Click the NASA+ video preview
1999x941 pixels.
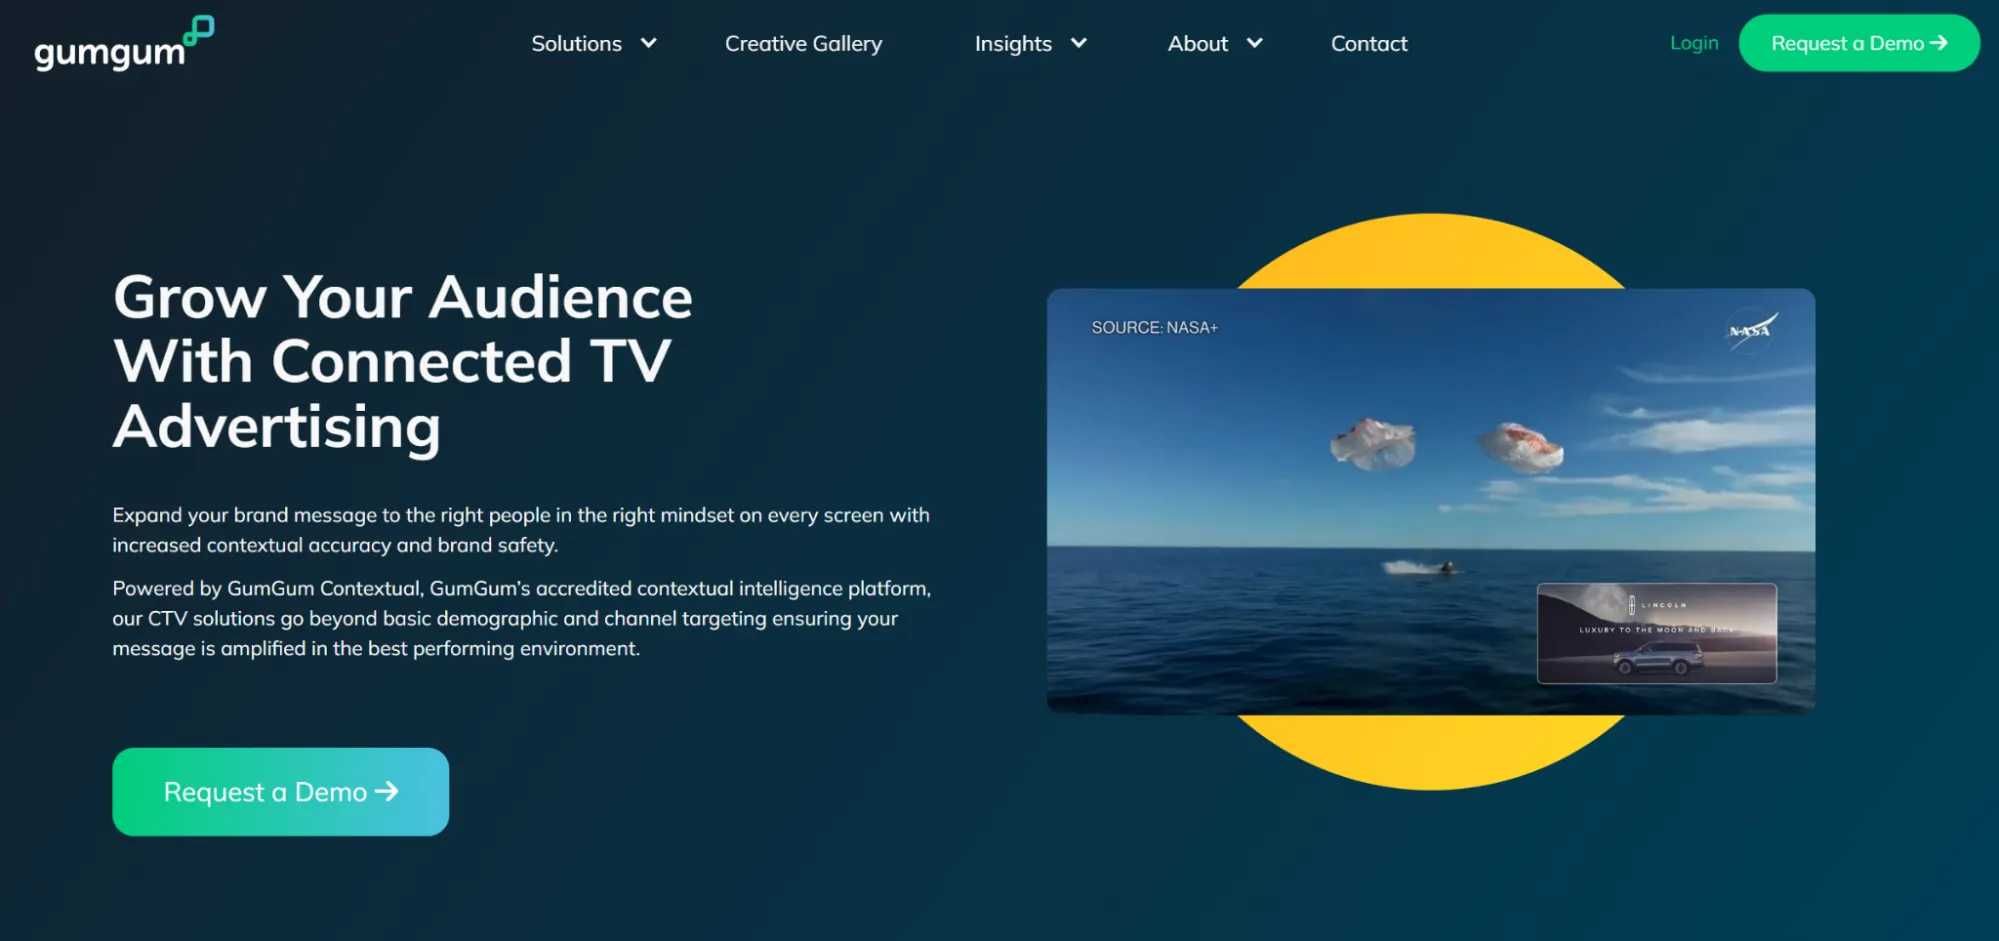(x=1431, y=501)
